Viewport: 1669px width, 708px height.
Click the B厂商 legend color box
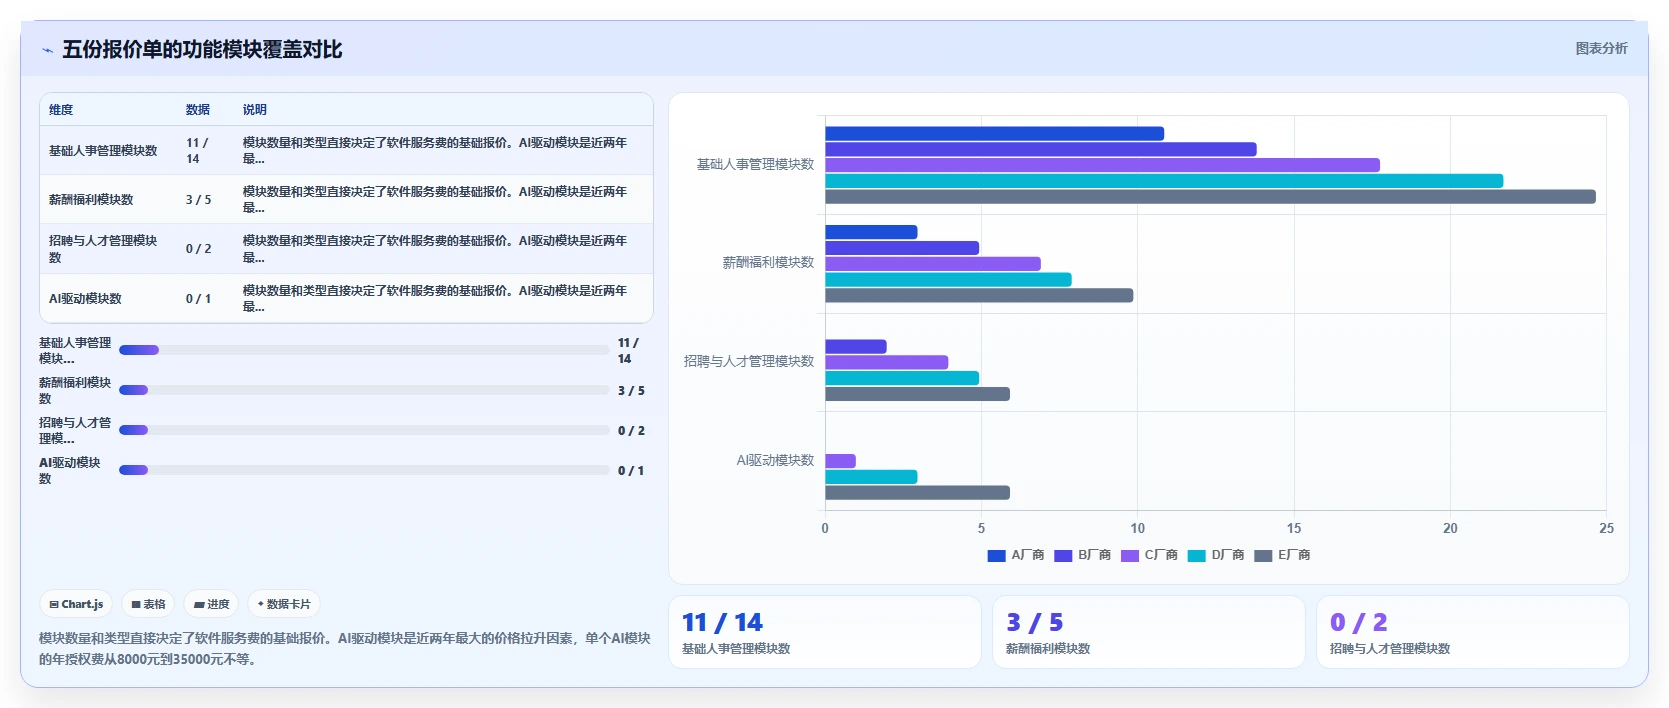pos(1063,556)
